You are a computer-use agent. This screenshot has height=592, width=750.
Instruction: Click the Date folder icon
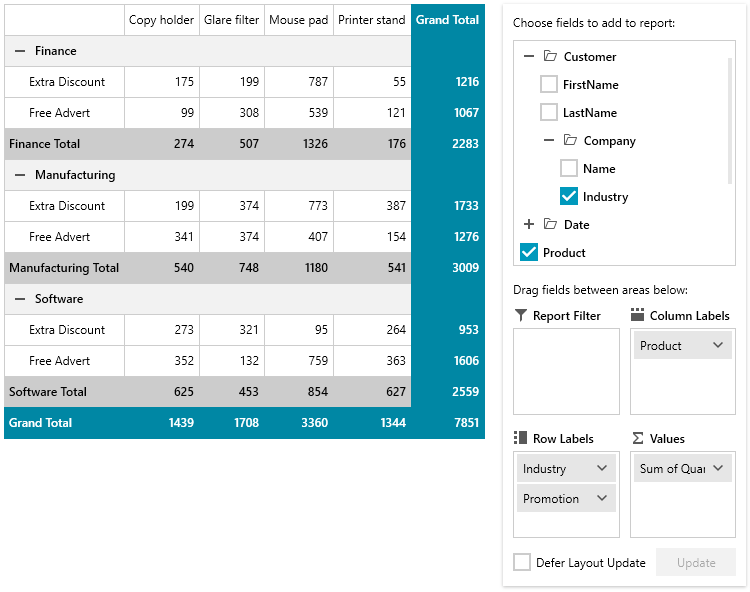click(x=550, y=224)
